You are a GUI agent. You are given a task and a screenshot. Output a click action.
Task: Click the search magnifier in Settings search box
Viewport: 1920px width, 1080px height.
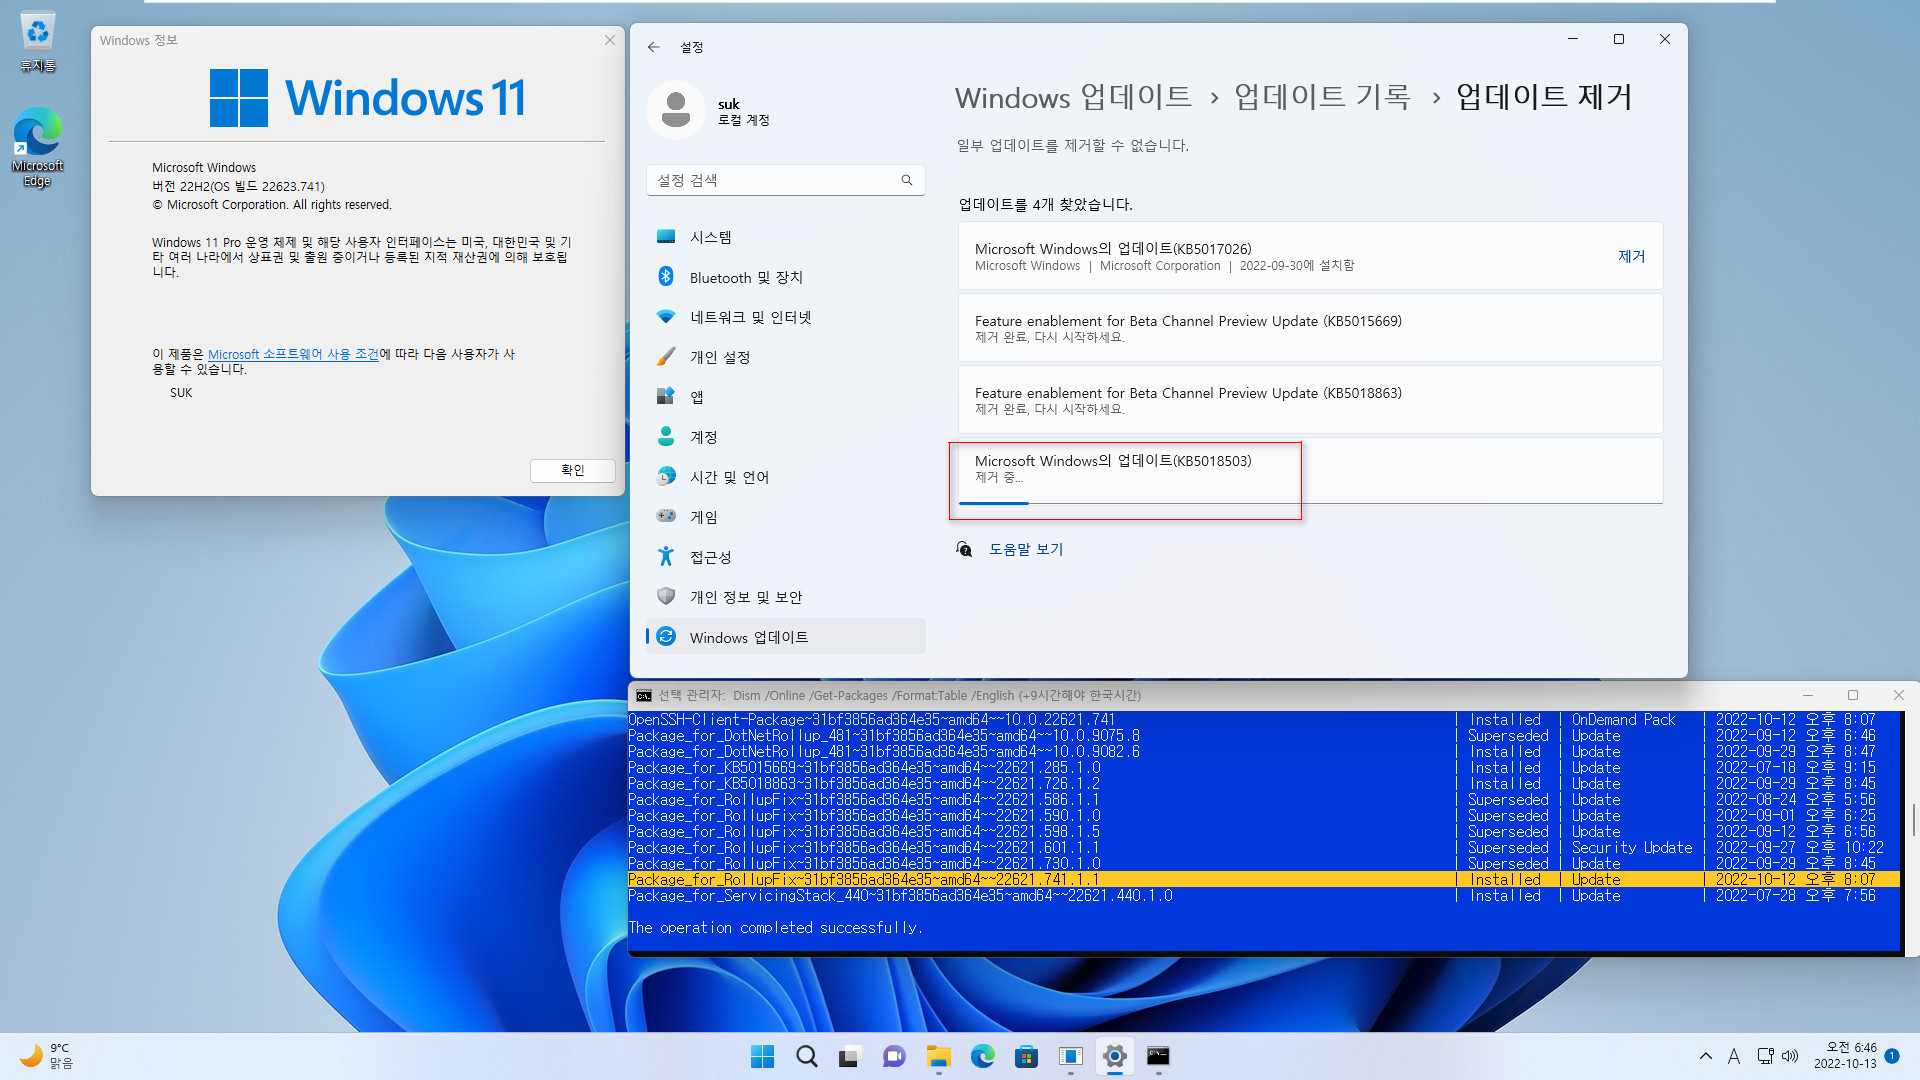pos(907,180)
